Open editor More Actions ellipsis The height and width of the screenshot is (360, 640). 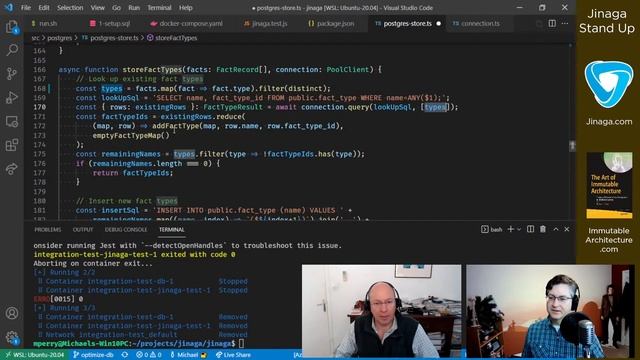[x=564, y=24]
